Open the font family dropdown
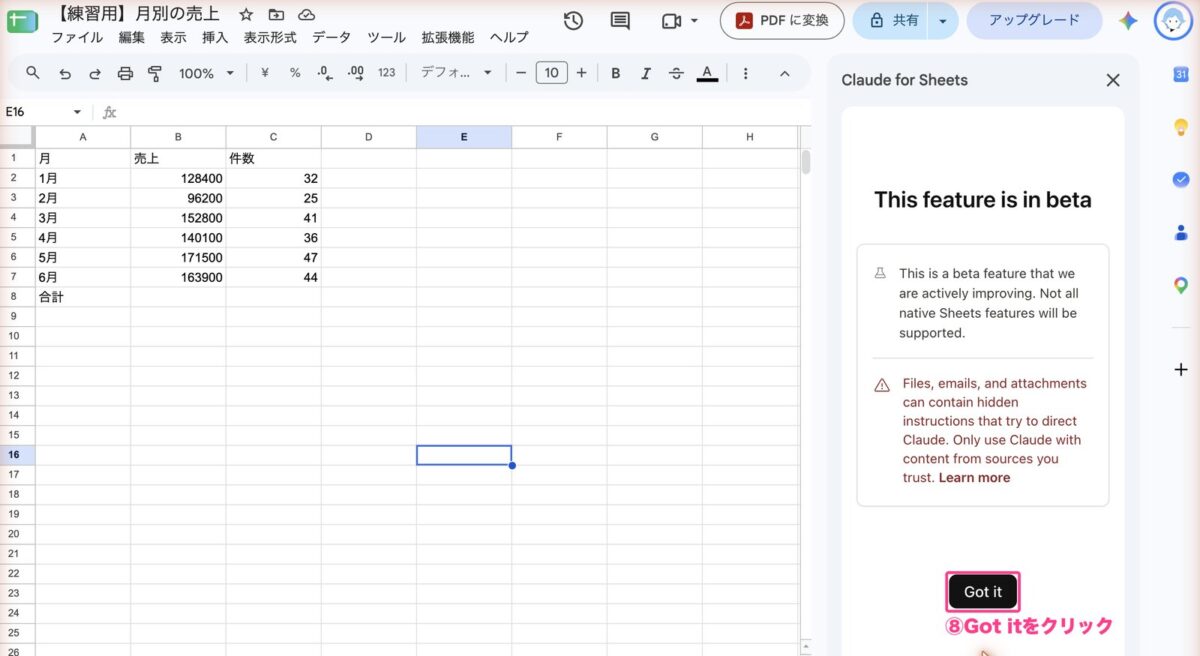 point(457,73)
